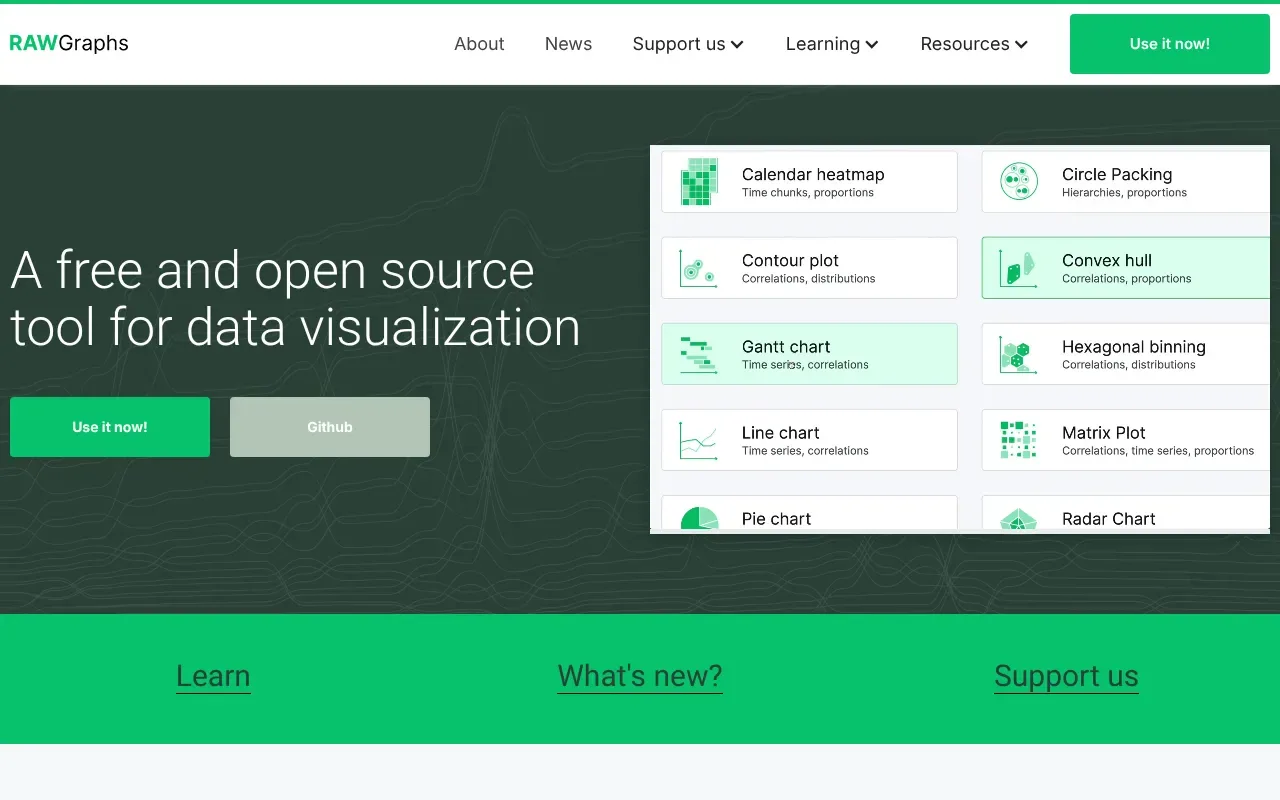The width and height of the screenshot is (1280, 800).
Task: Click the Pie chart icon
Action: click(x=699, y=518)
